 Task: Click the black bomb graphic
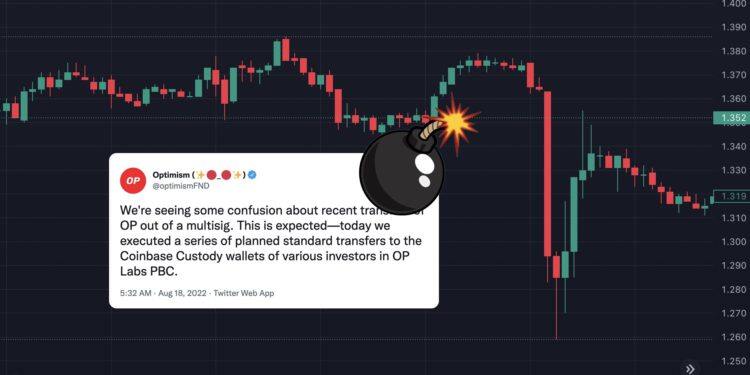pos(402,169)
